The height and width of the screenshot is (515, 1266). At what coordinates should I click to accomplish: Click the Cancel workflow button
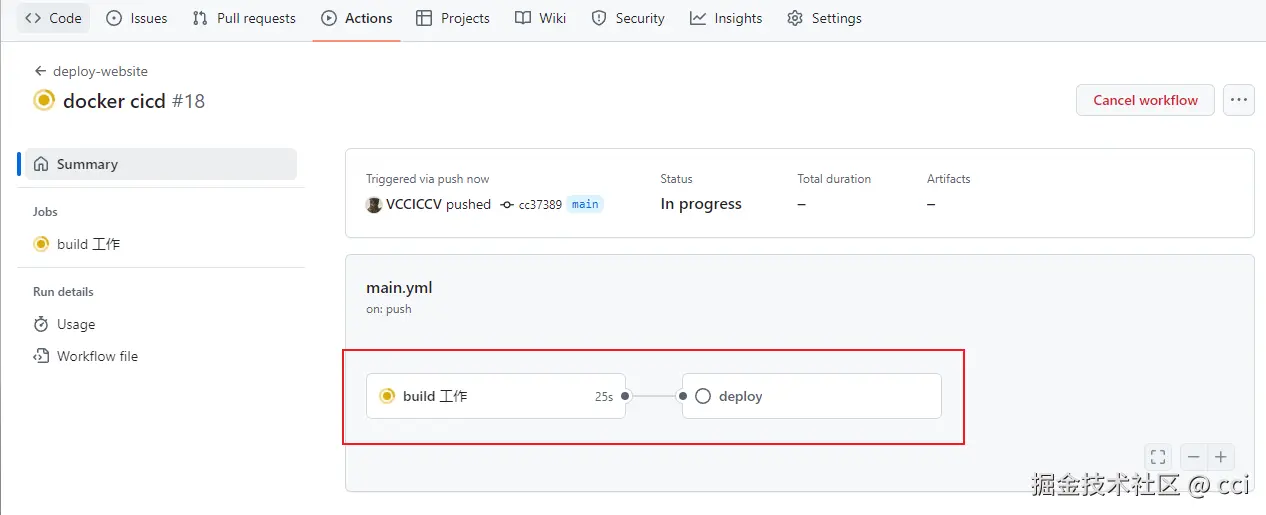click(1145, 100)
